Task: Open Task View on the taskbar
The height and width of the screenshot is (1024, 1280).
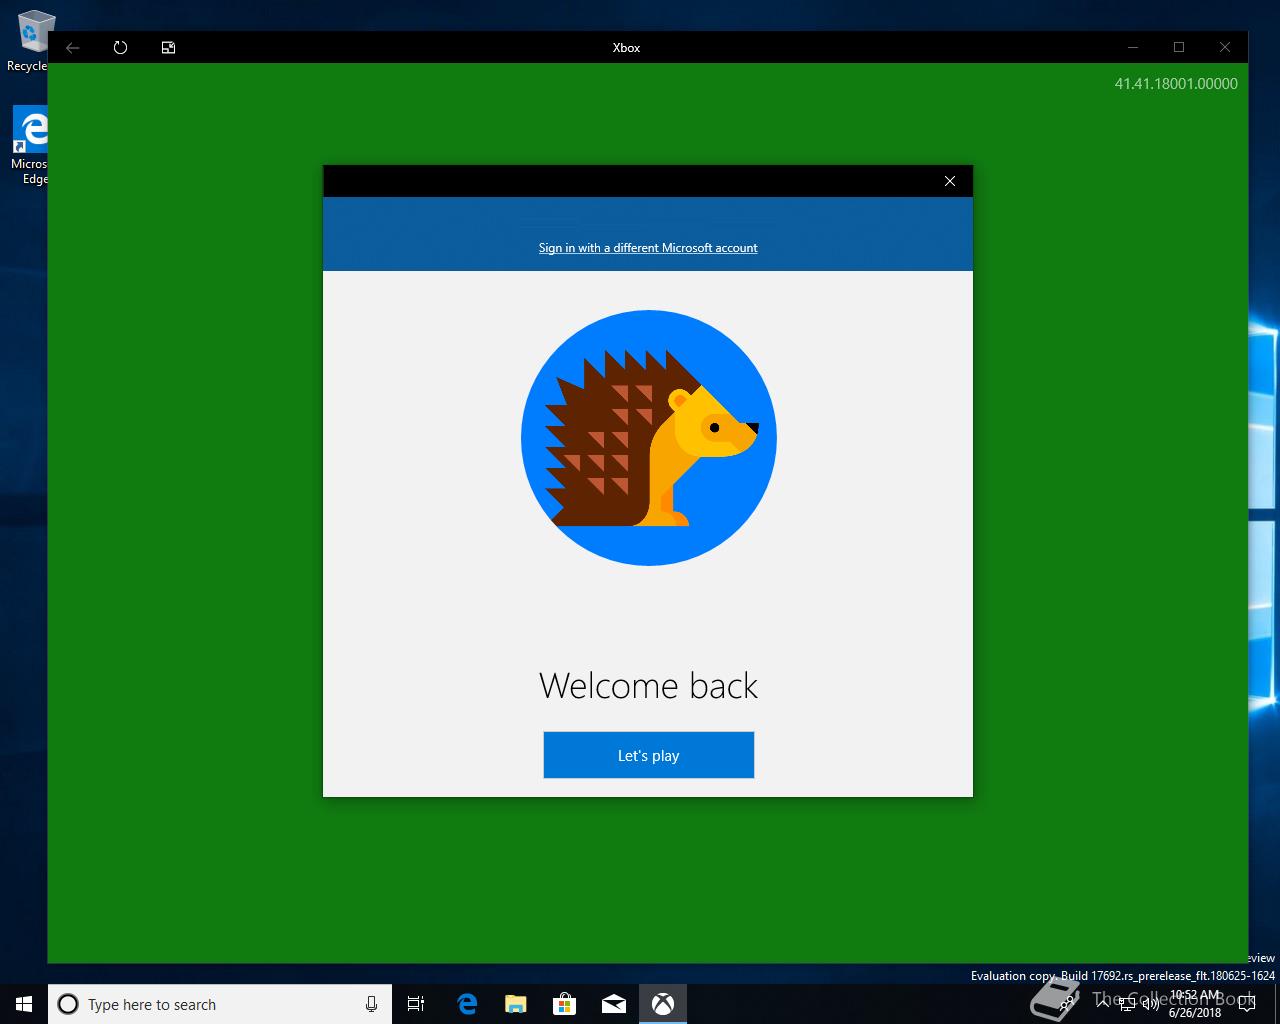Action: coord(416,1004)
